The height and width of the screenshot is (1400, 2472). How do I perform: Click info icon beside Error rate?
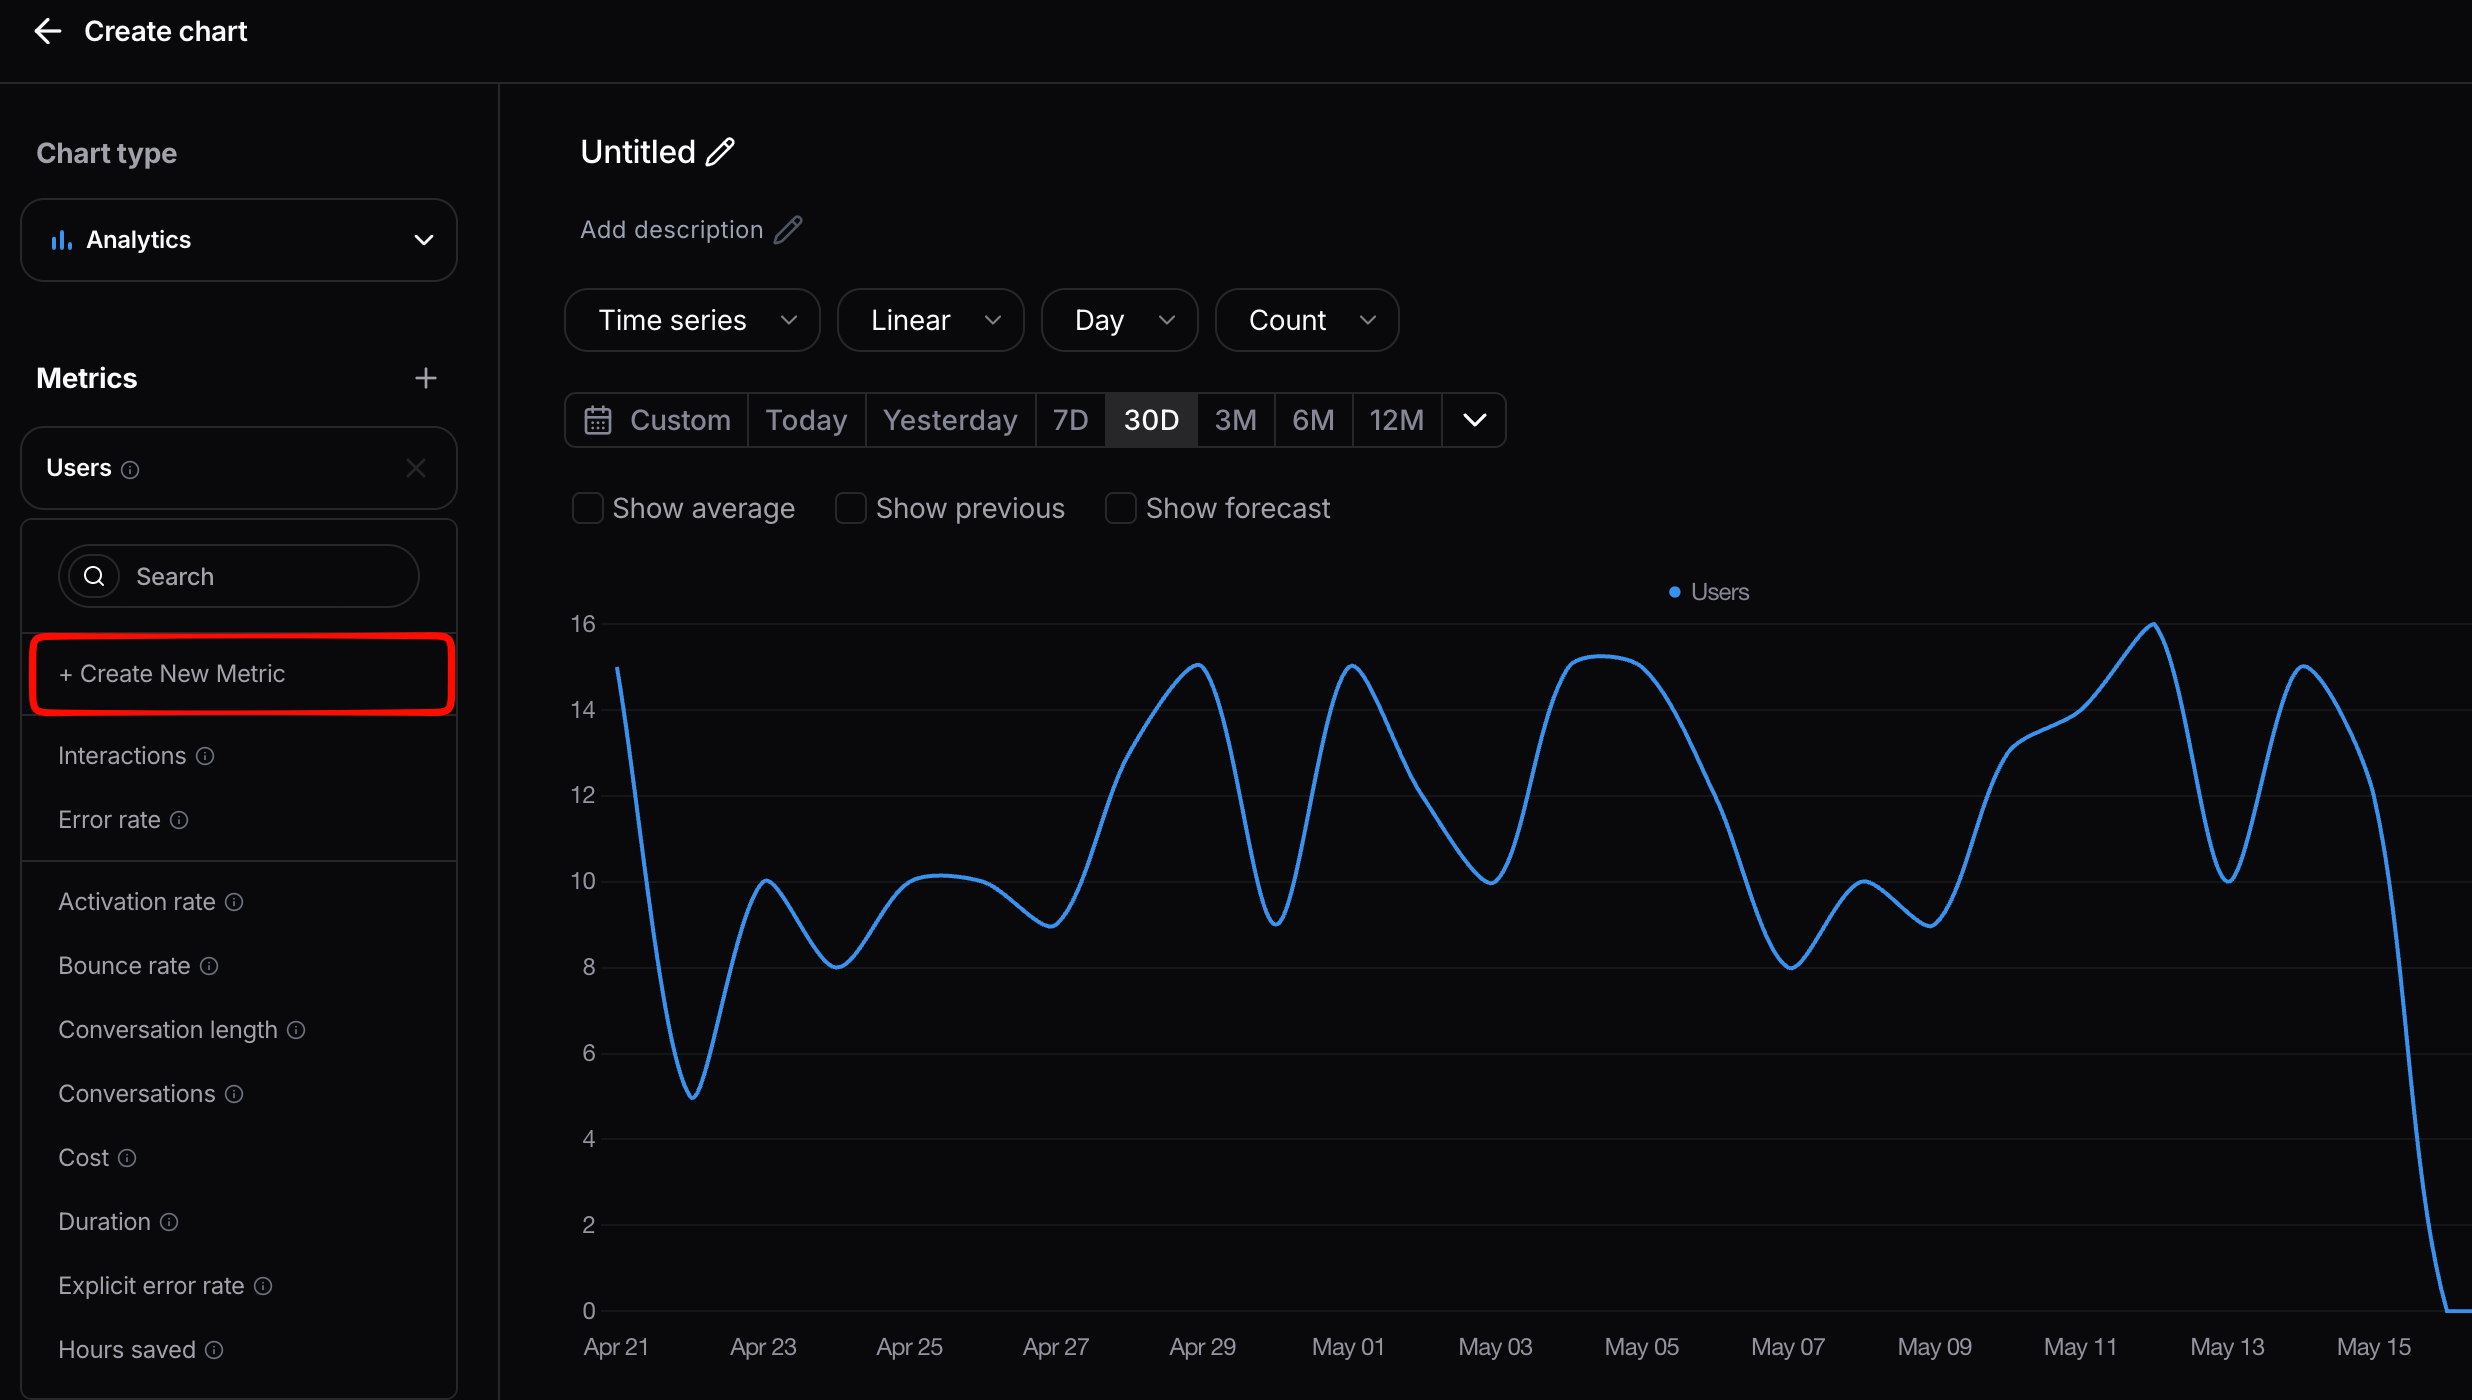(179, 820)
